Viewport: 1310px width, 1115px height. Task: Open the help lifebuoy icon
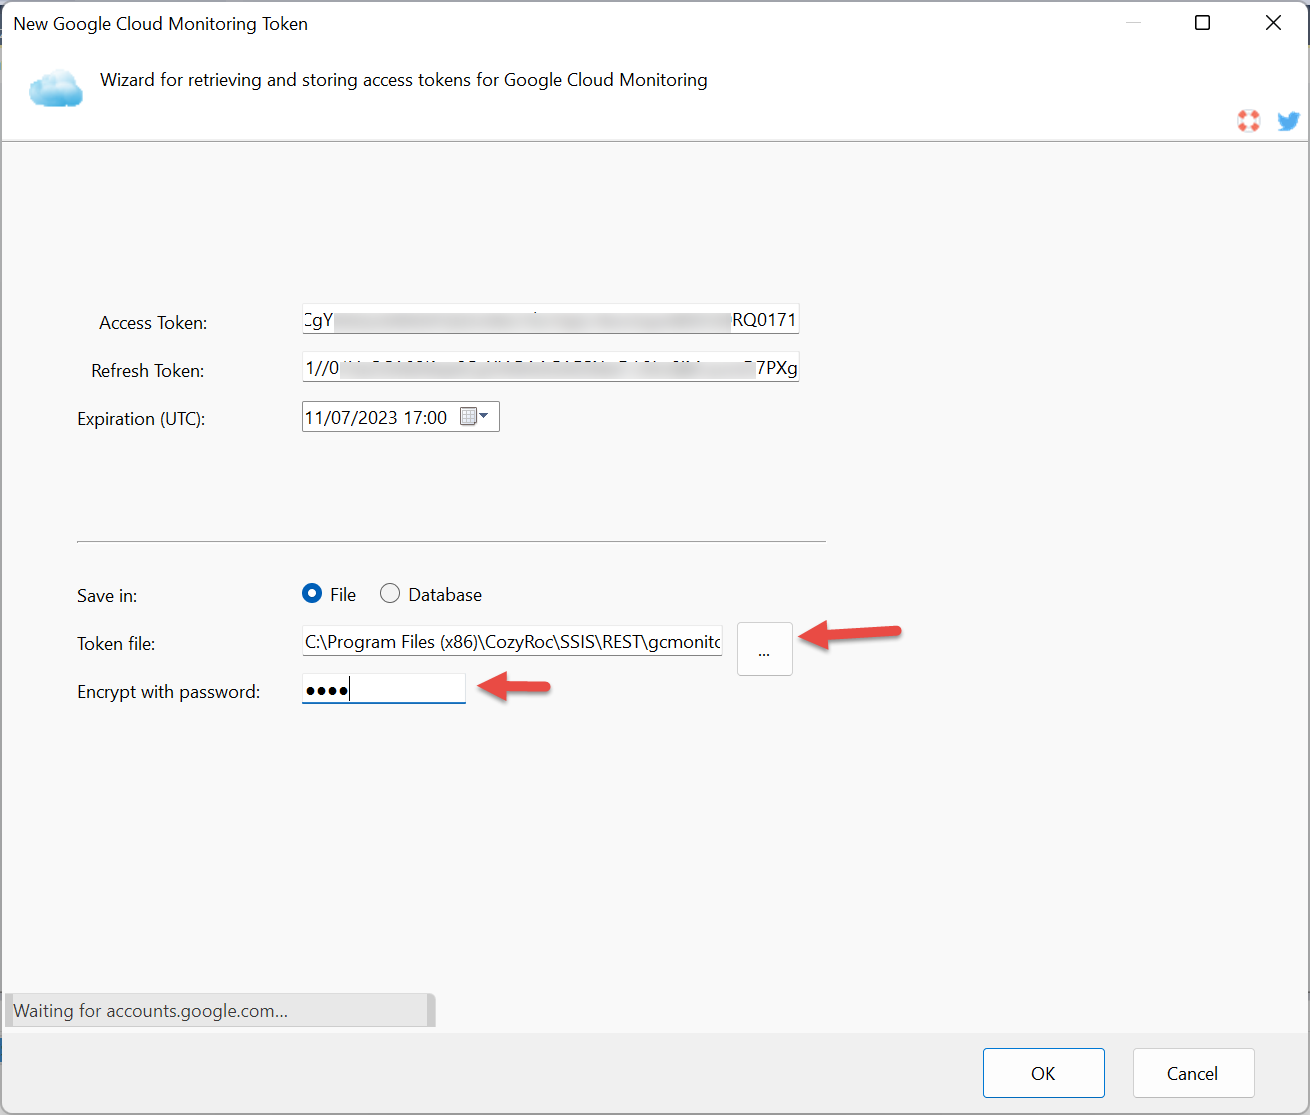click(x=1249, y=121)
